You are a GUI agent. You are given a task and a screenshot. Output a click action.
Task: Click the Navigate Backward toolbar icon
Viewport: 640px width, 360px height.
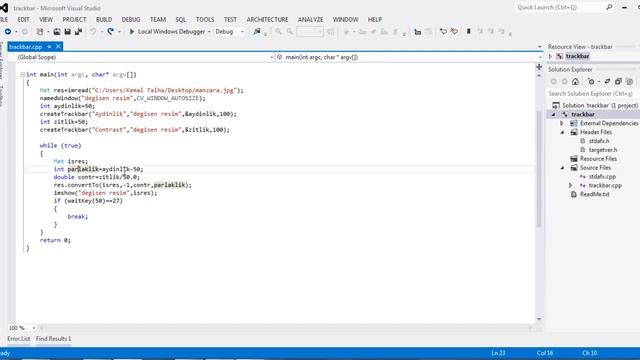point(8,31)
